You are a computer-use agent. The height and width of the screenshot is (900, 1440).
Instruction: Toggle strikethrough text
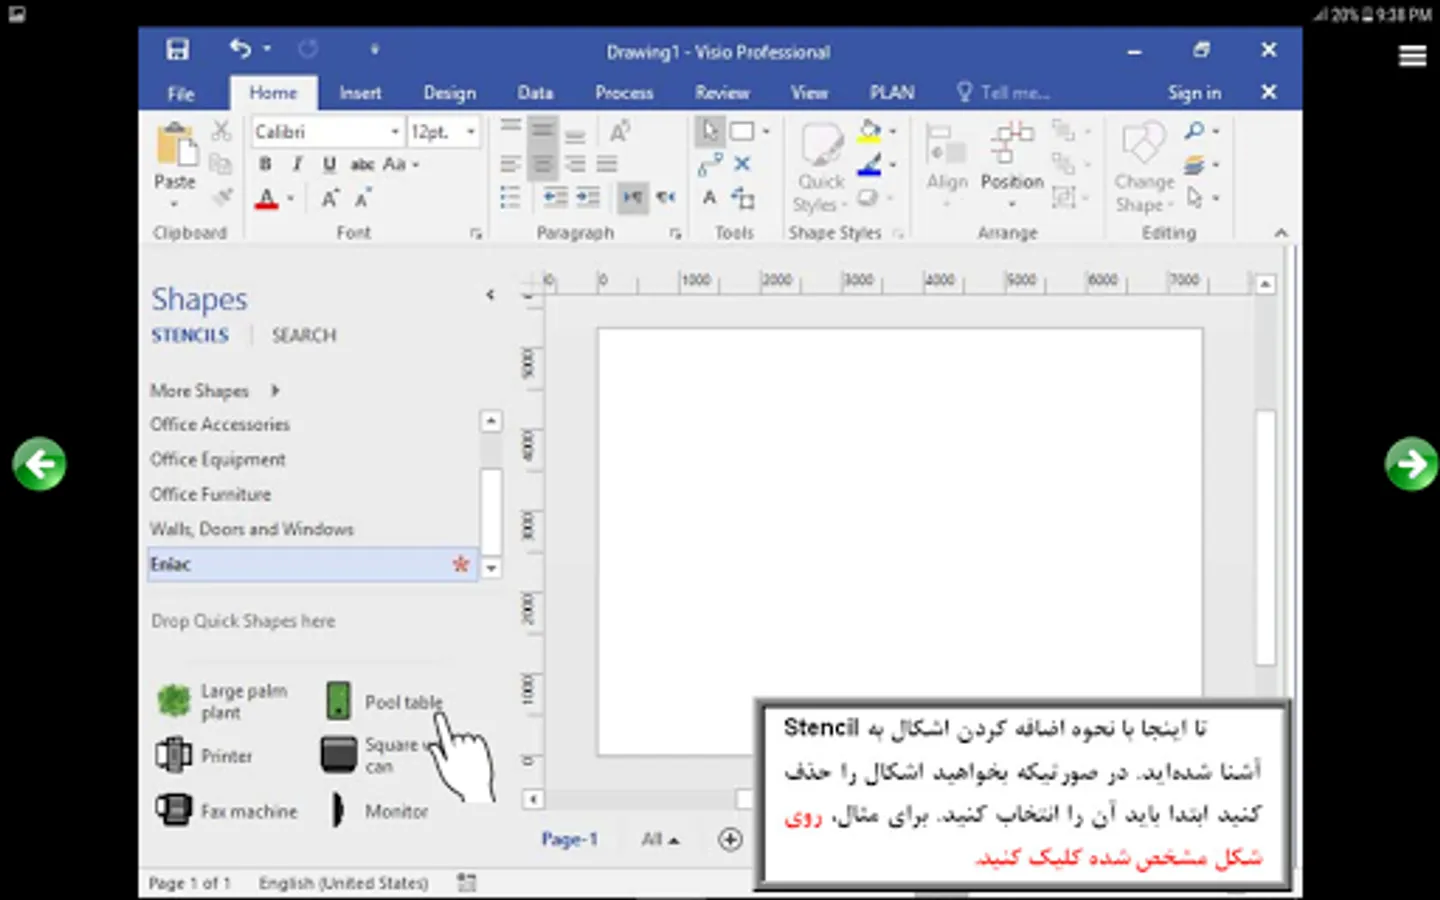[362, 164]
